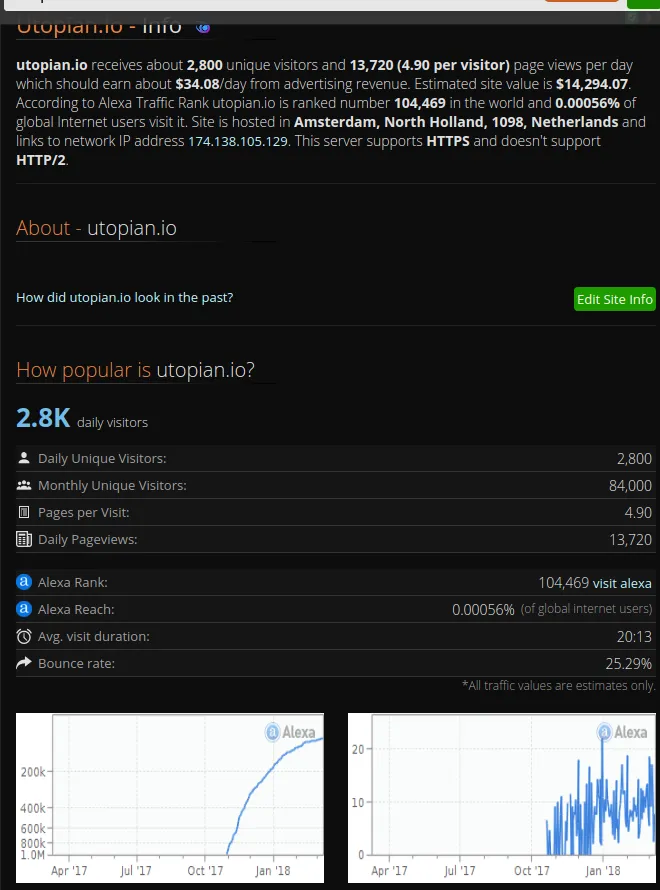660x890 pixels.
Task: Click the 'Avg. visit duration:' label
Action: (x=94, y=637)
